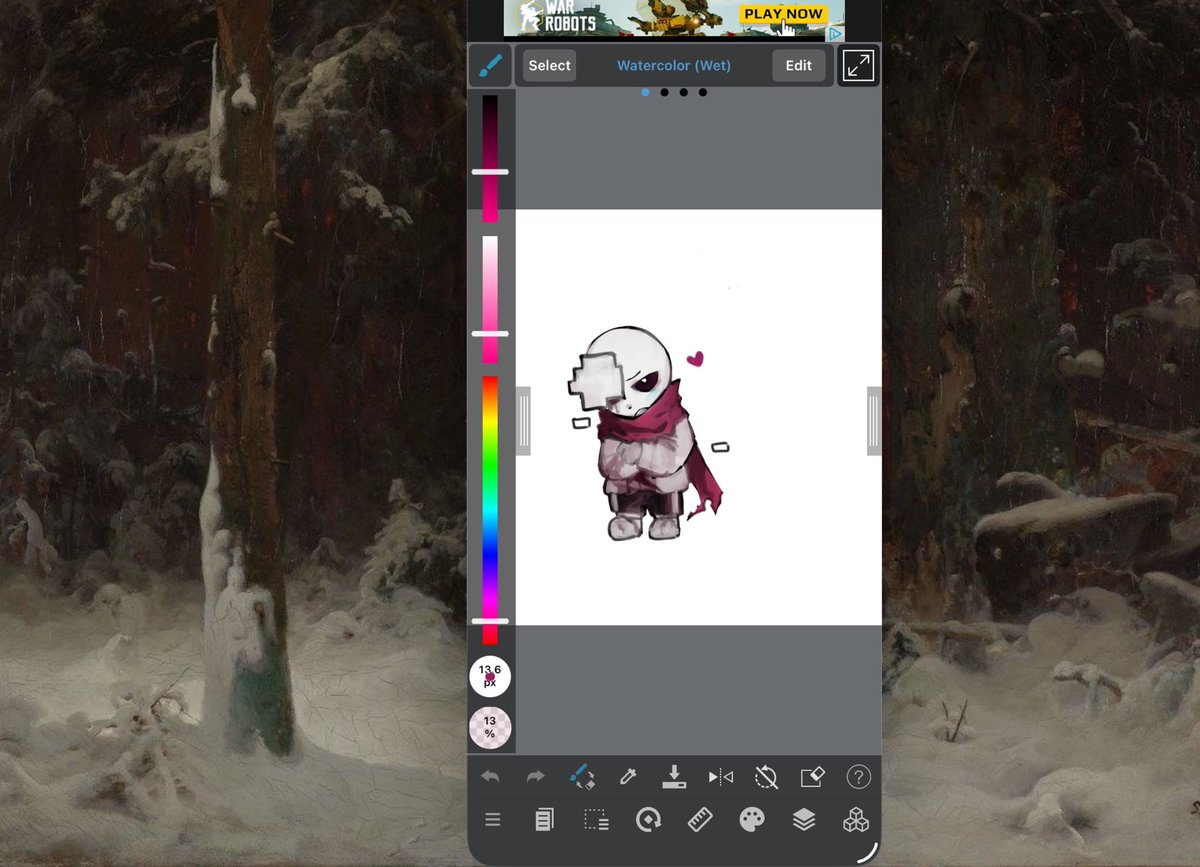
Task: Go to second brush page dot
Action: click(664, 92)
